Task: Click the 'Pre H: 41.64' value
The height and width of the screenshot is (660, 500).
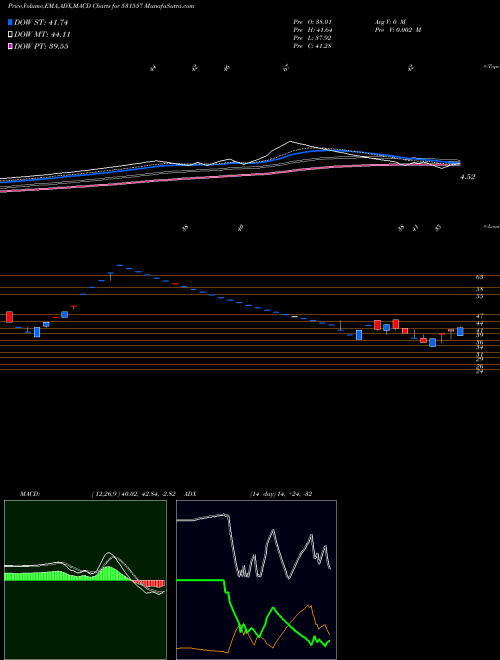Action: click(x=312, y=30)
